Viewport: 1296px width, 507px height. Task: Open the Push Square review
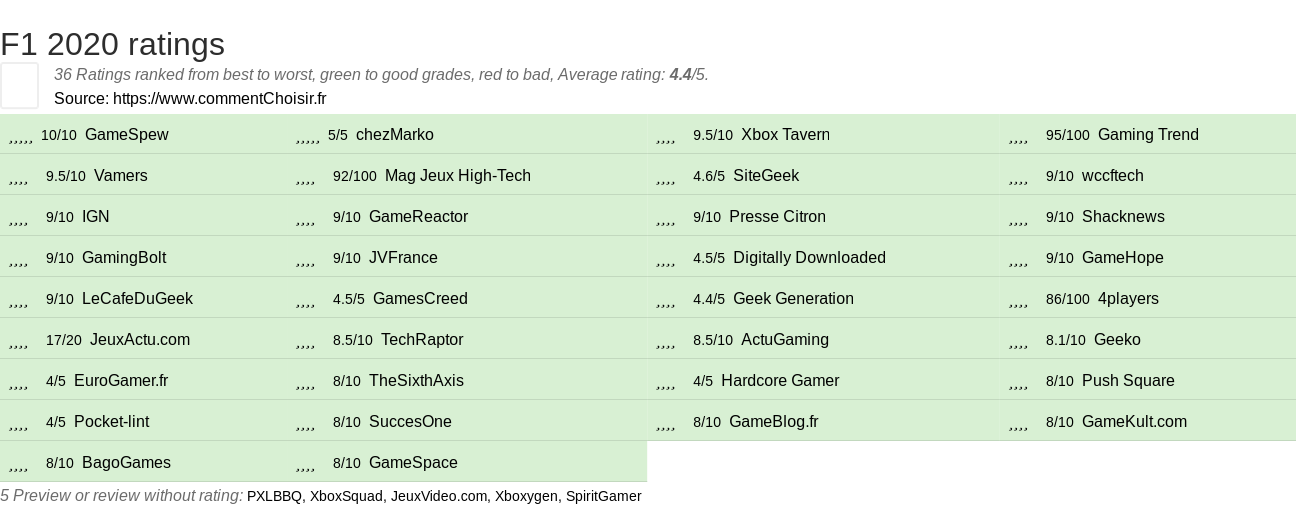click(x=1128, y=381)
